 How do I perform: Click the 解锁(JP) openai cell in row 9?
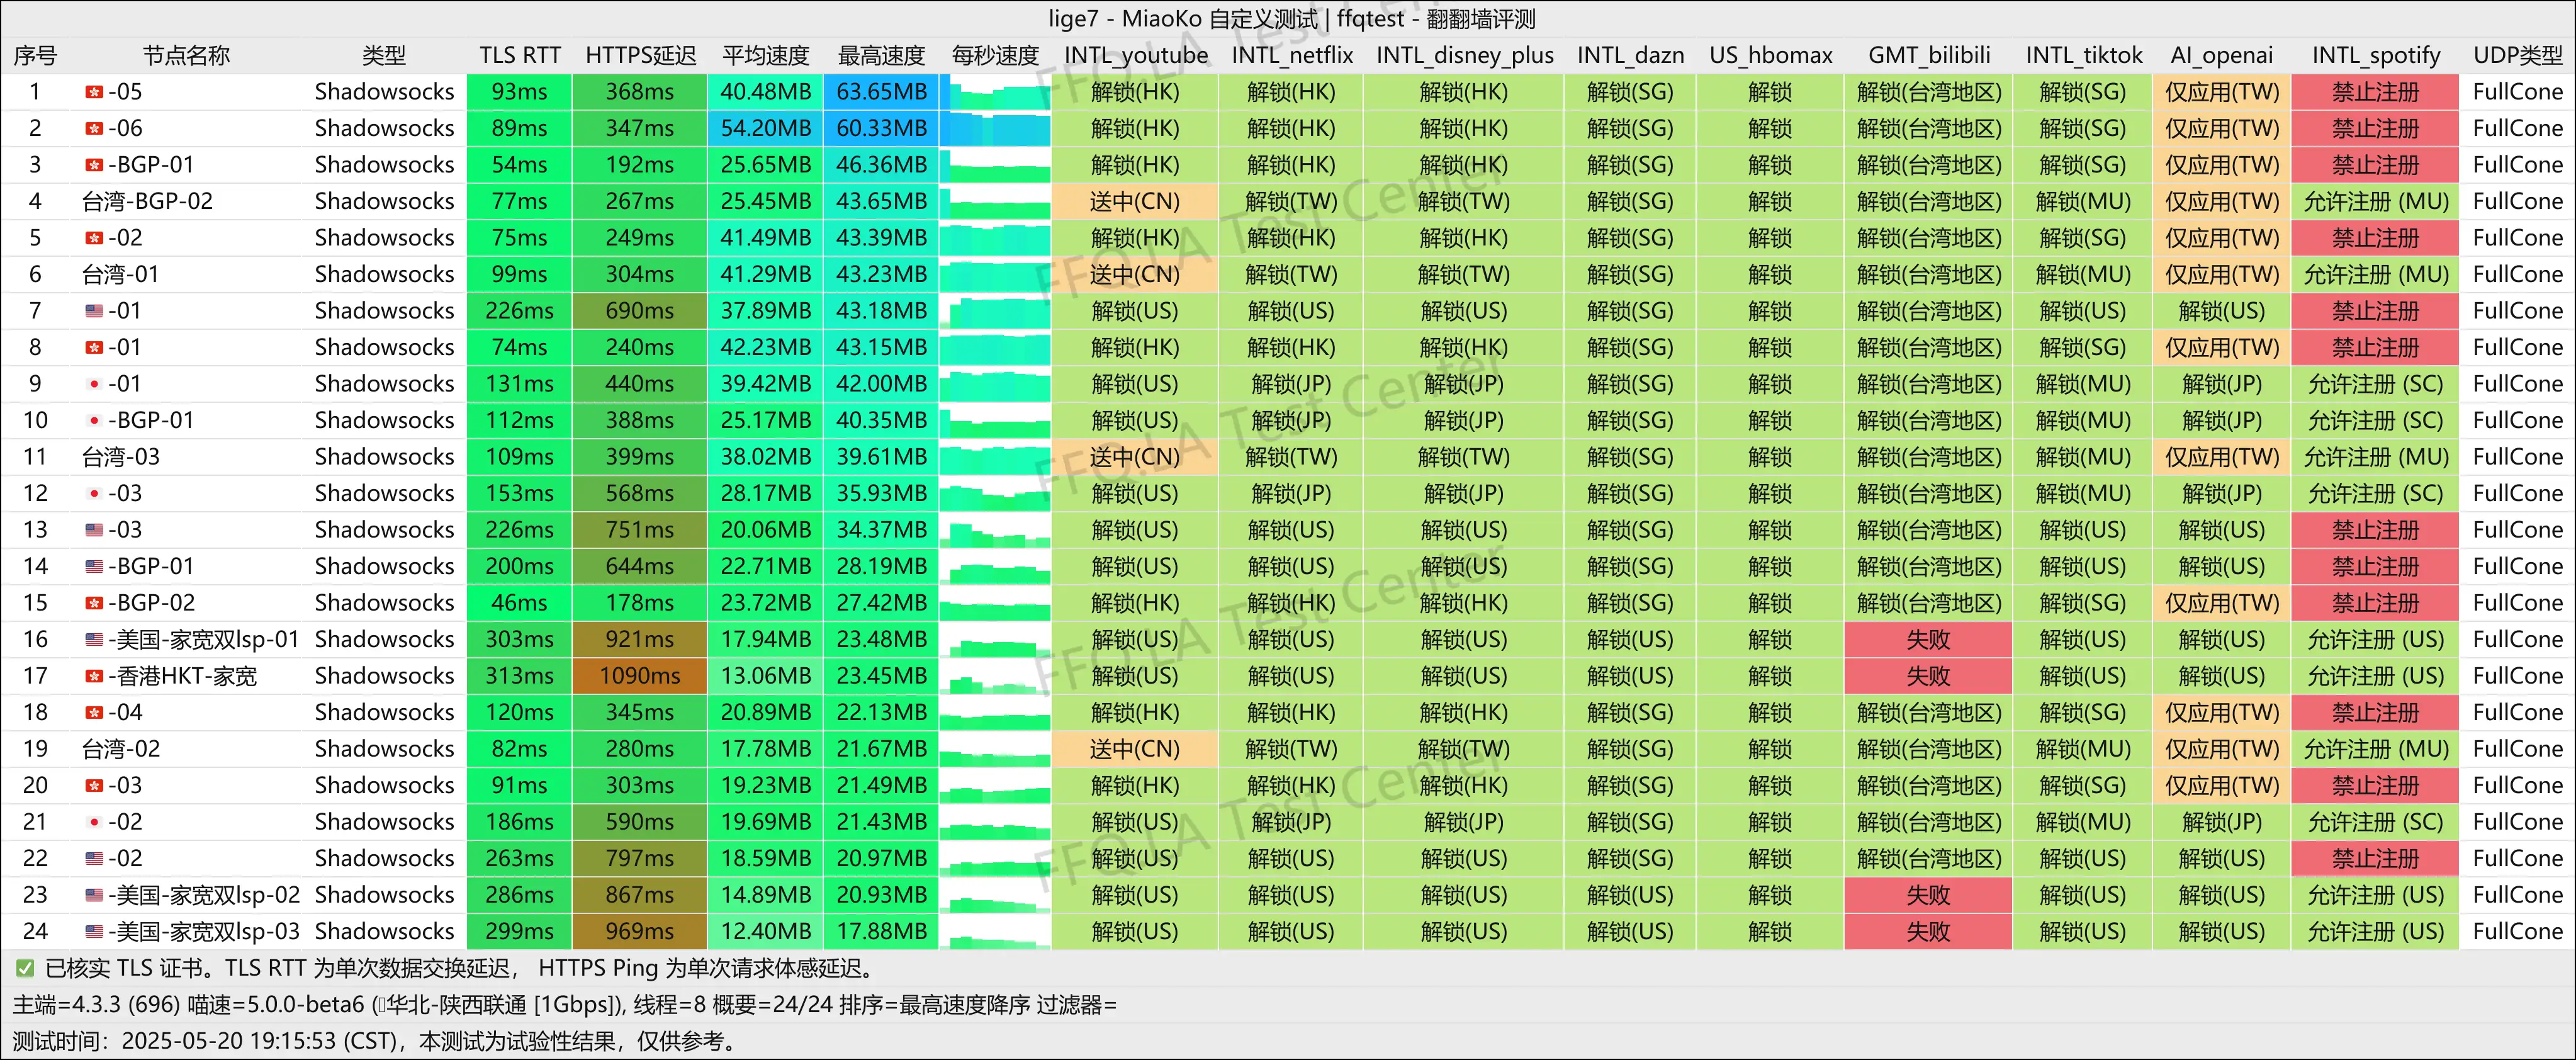click(x=2221, y=384)
